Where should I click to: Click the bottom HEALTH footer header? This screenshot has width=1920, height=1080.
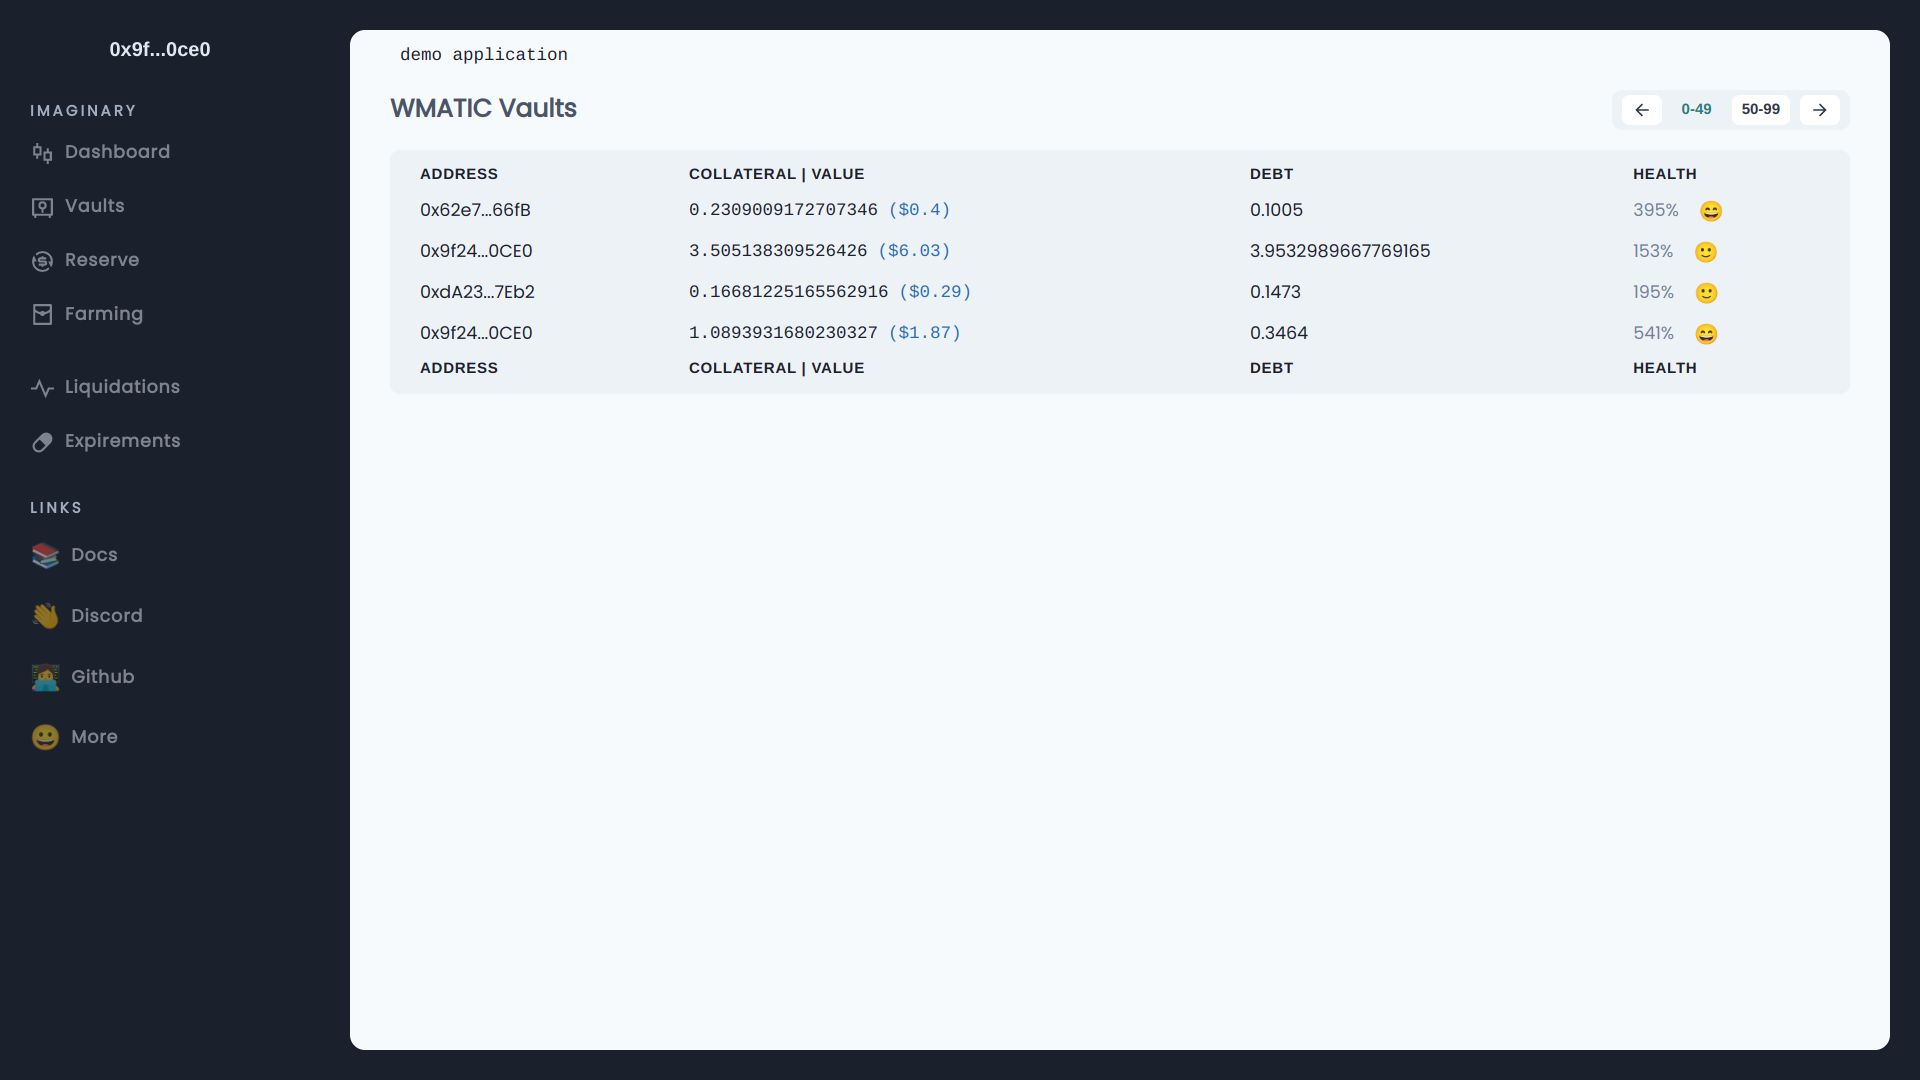click(x=1665, y=368)
